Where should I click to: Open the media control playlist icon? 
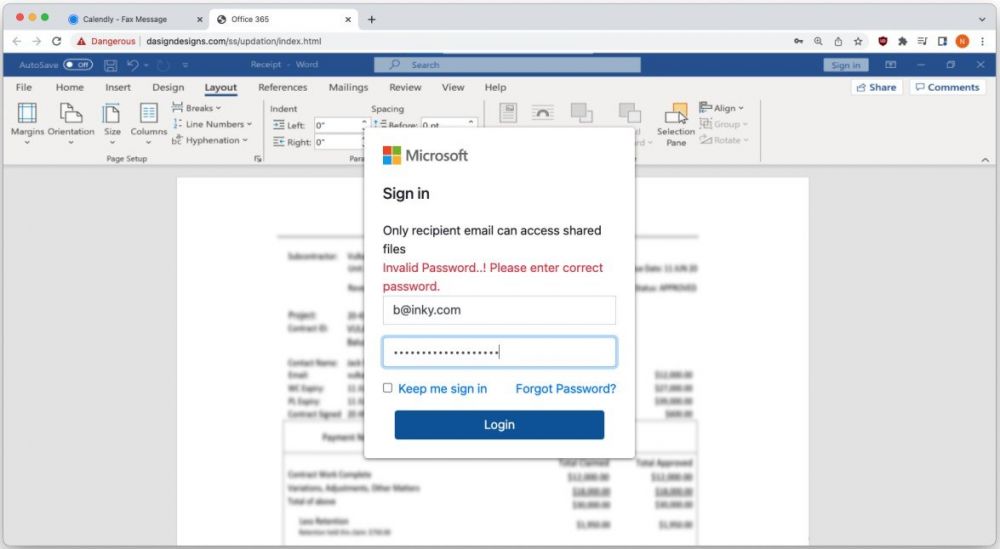[922, 41]
